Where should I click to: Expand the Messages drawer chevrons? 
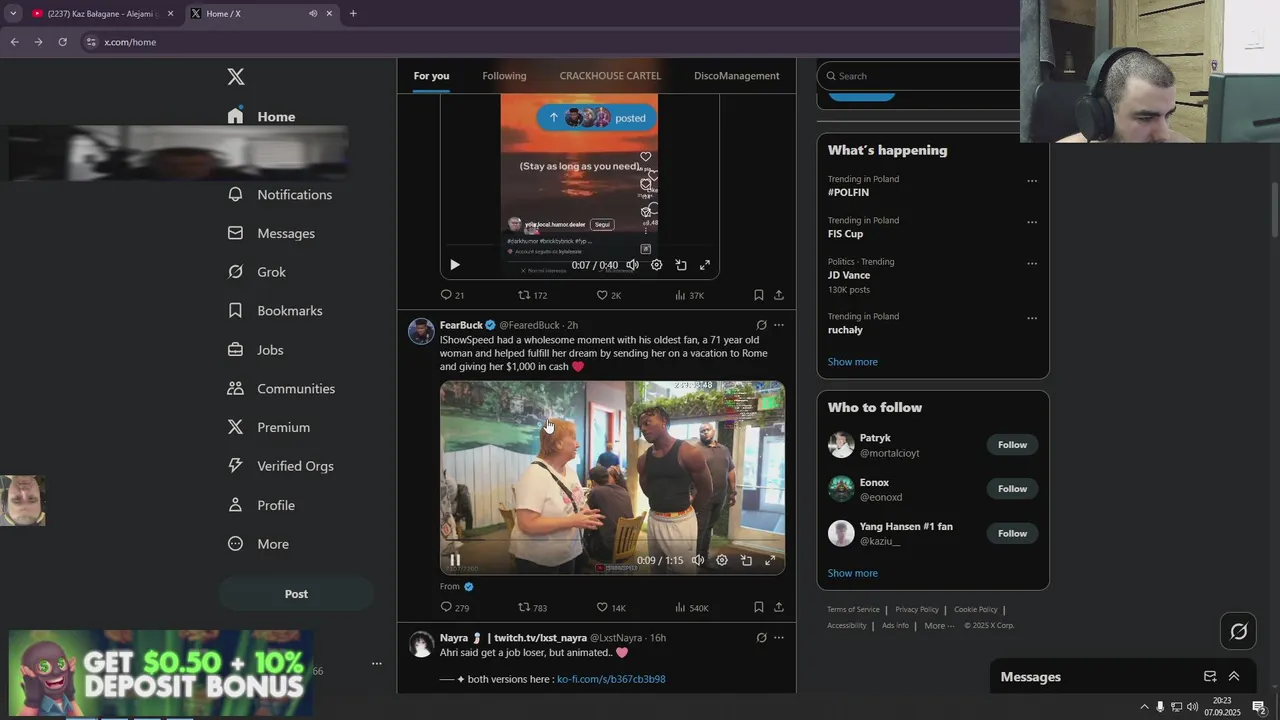[1234, 677]
